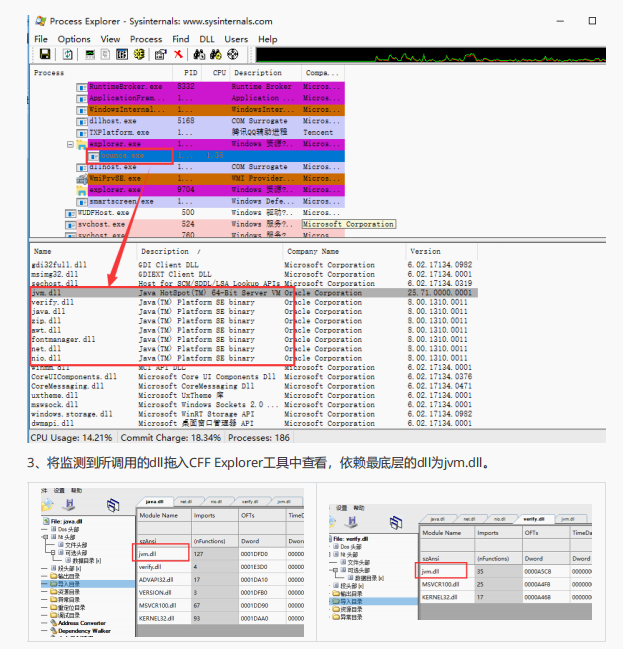Switch to java.dll tab in verify.dll CFF window
This screenshot has width=623, height=649.
tap(437, 519)
